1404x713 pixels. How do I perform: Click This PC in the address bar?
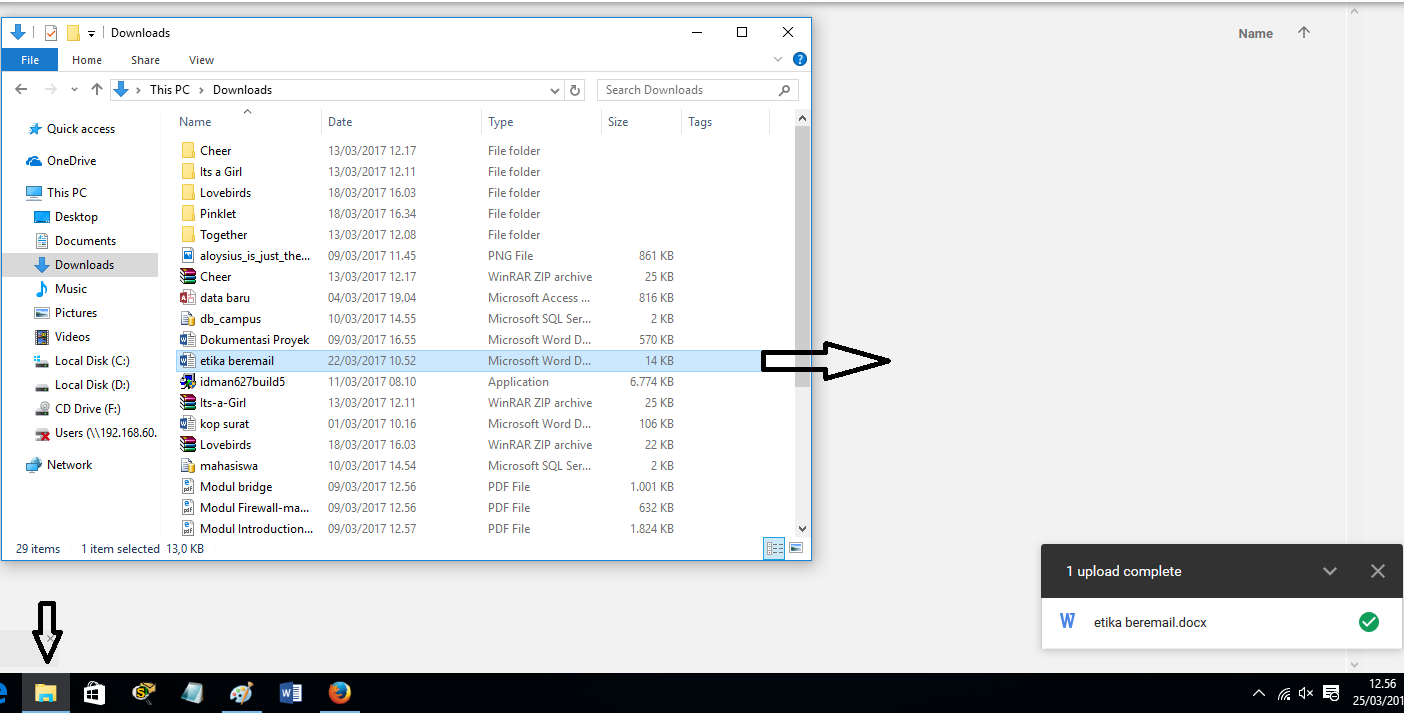pos(169,90)
